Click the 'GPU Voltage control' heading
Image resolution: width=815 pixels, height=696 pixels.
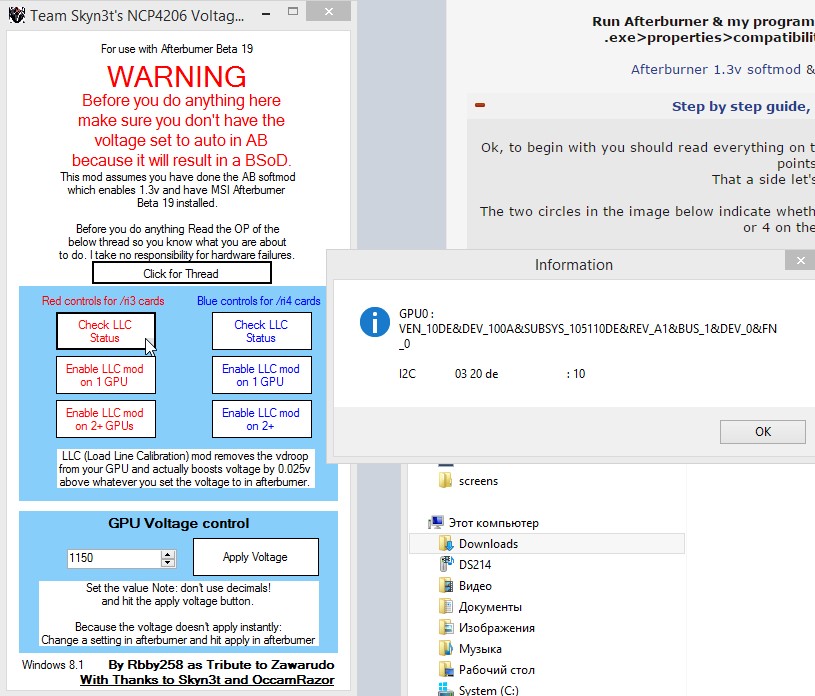click(179, 523)
